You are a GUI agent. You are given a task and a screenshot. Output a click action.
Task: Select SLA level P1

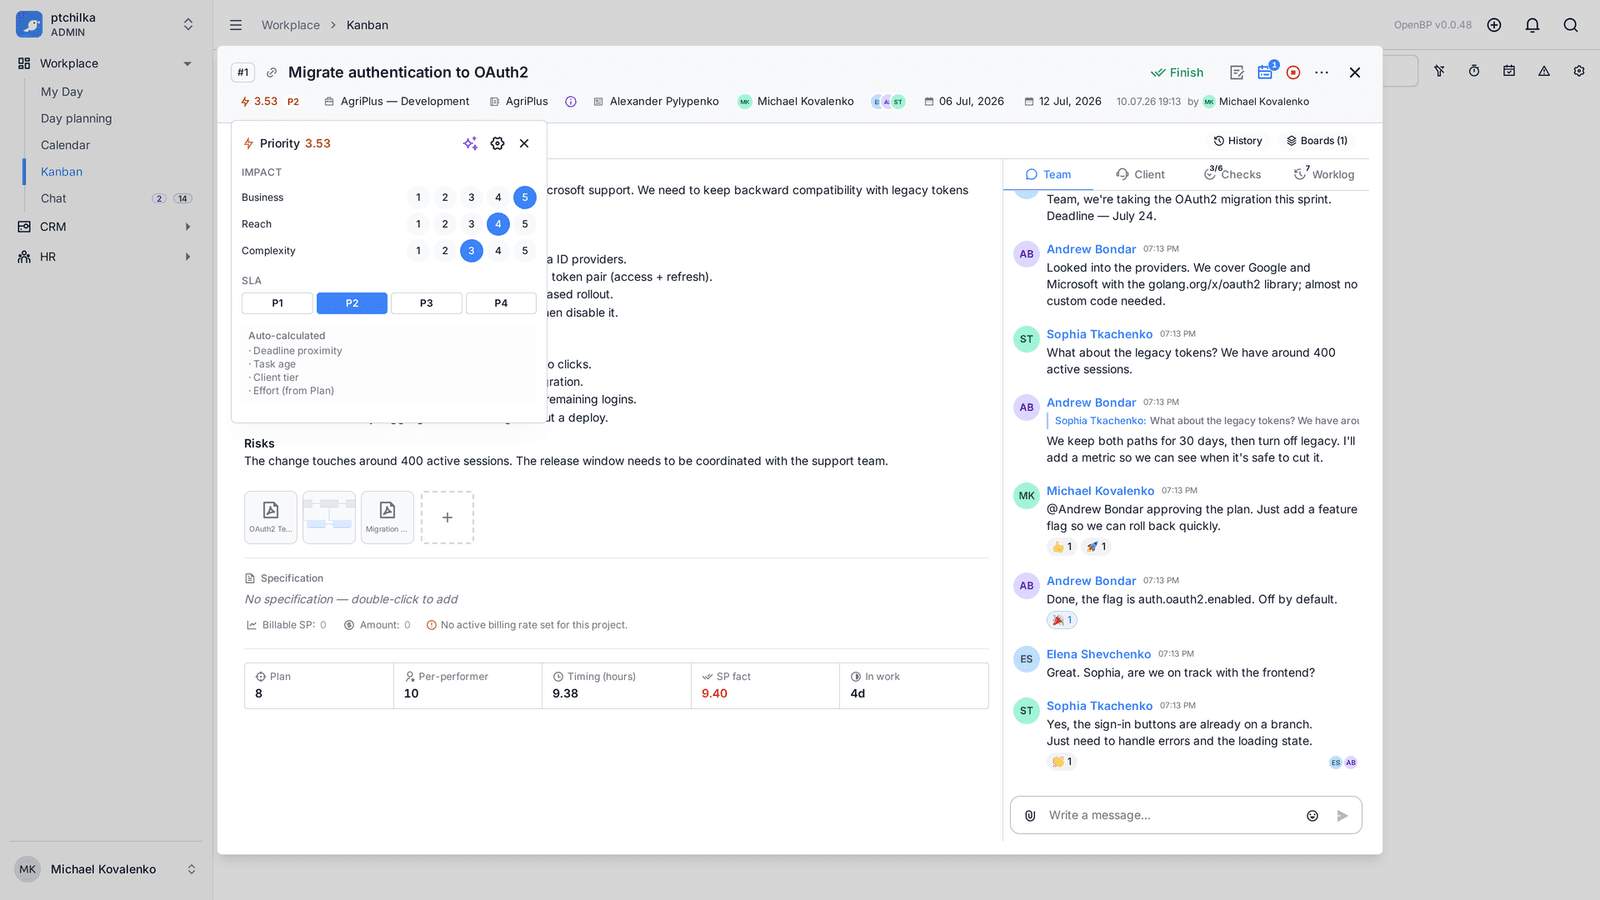pyautogui.click(x=277, y=303)
